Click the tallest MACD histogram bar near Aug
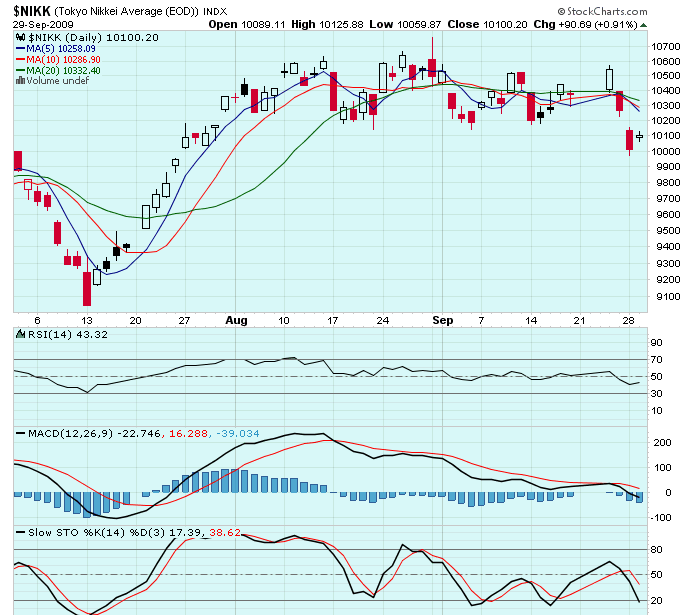 coord(235,480)
